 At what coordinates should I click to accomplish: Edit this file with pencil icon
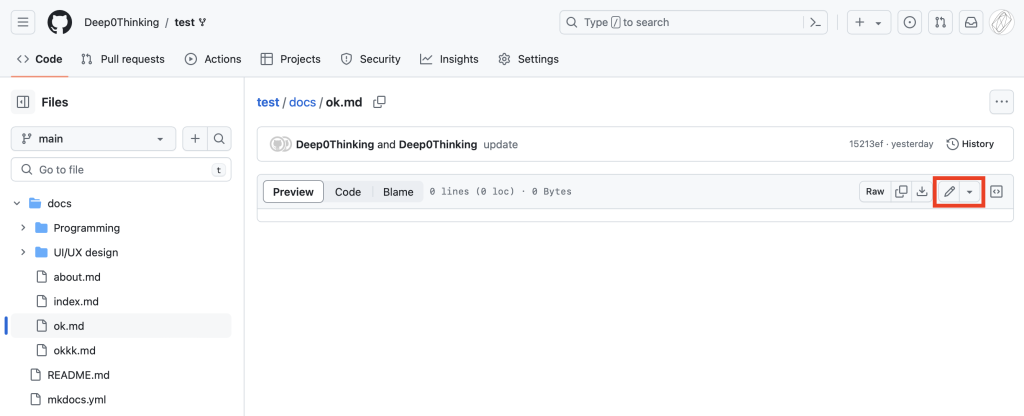tap(950, 192)
